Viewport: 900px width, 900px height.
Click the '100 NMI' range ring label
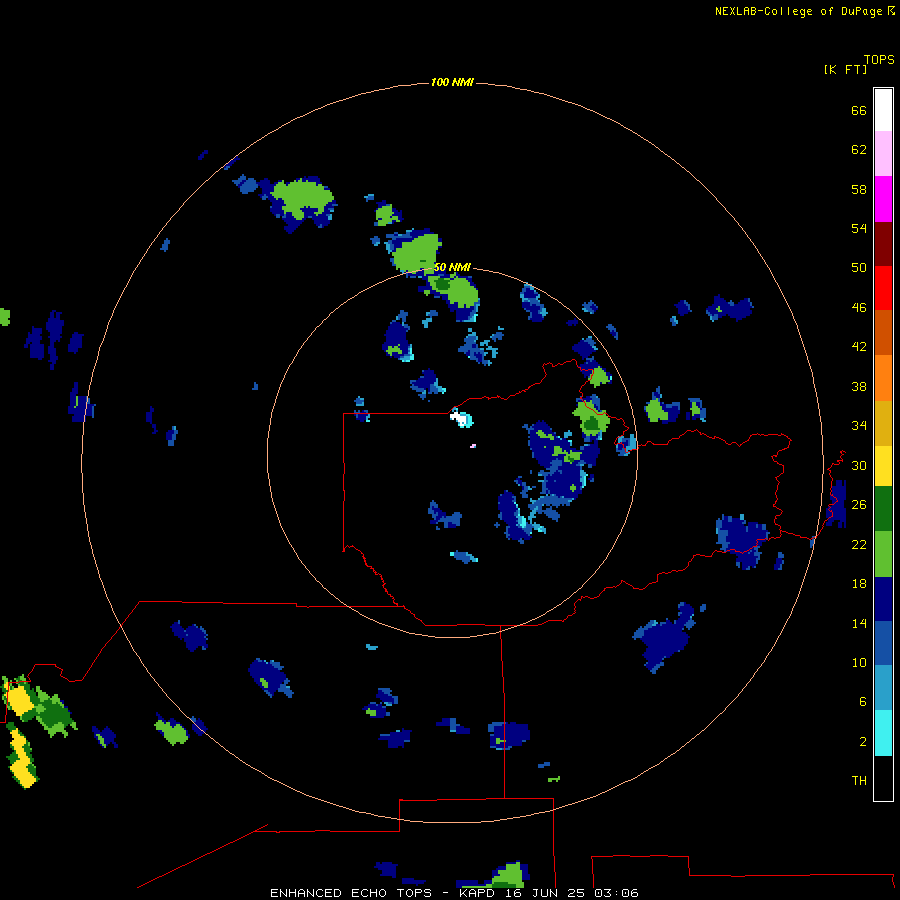pyautogui.click(x=452, y=83)
